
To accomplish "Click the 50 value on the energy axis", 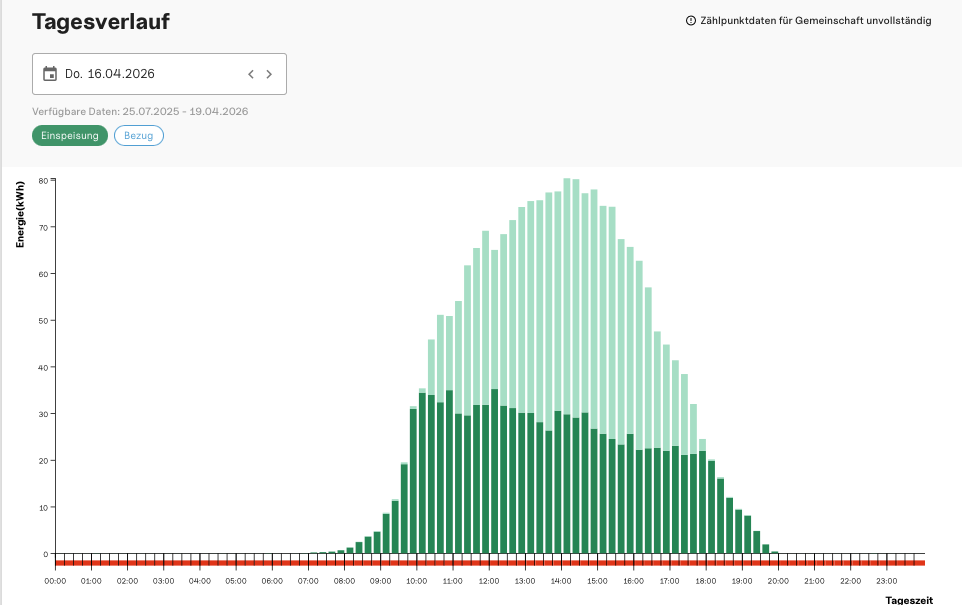I will (43, 321).
